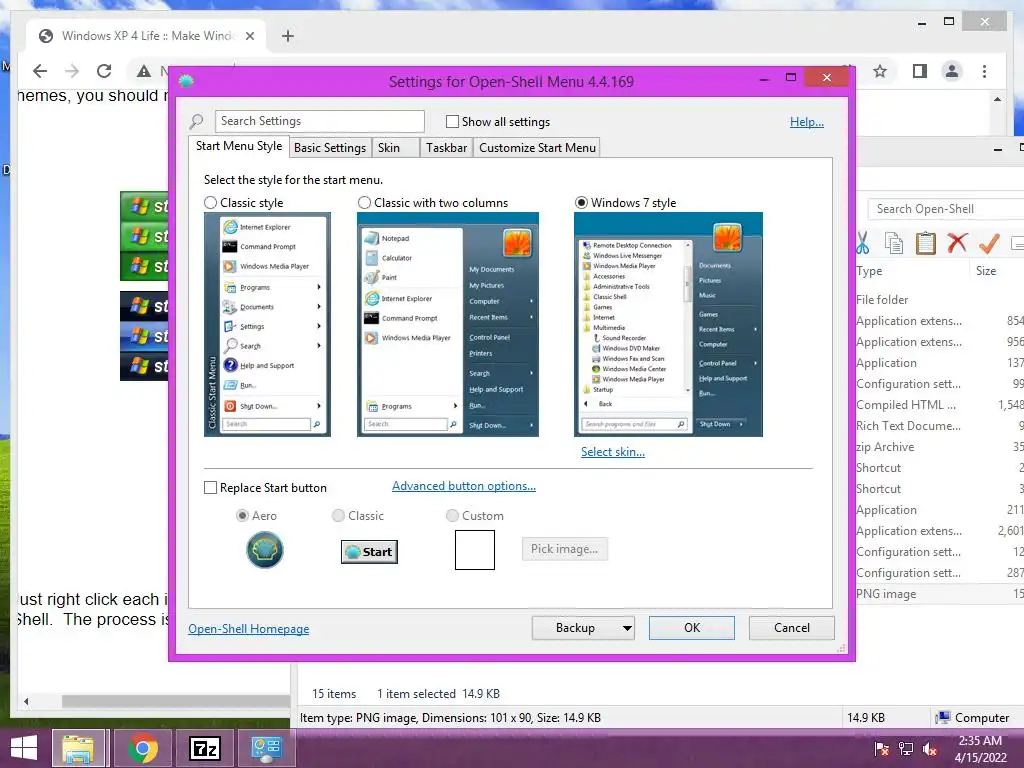
Task: Click the Select skin link
Action: pyautogui.click(x=613, y=452)
